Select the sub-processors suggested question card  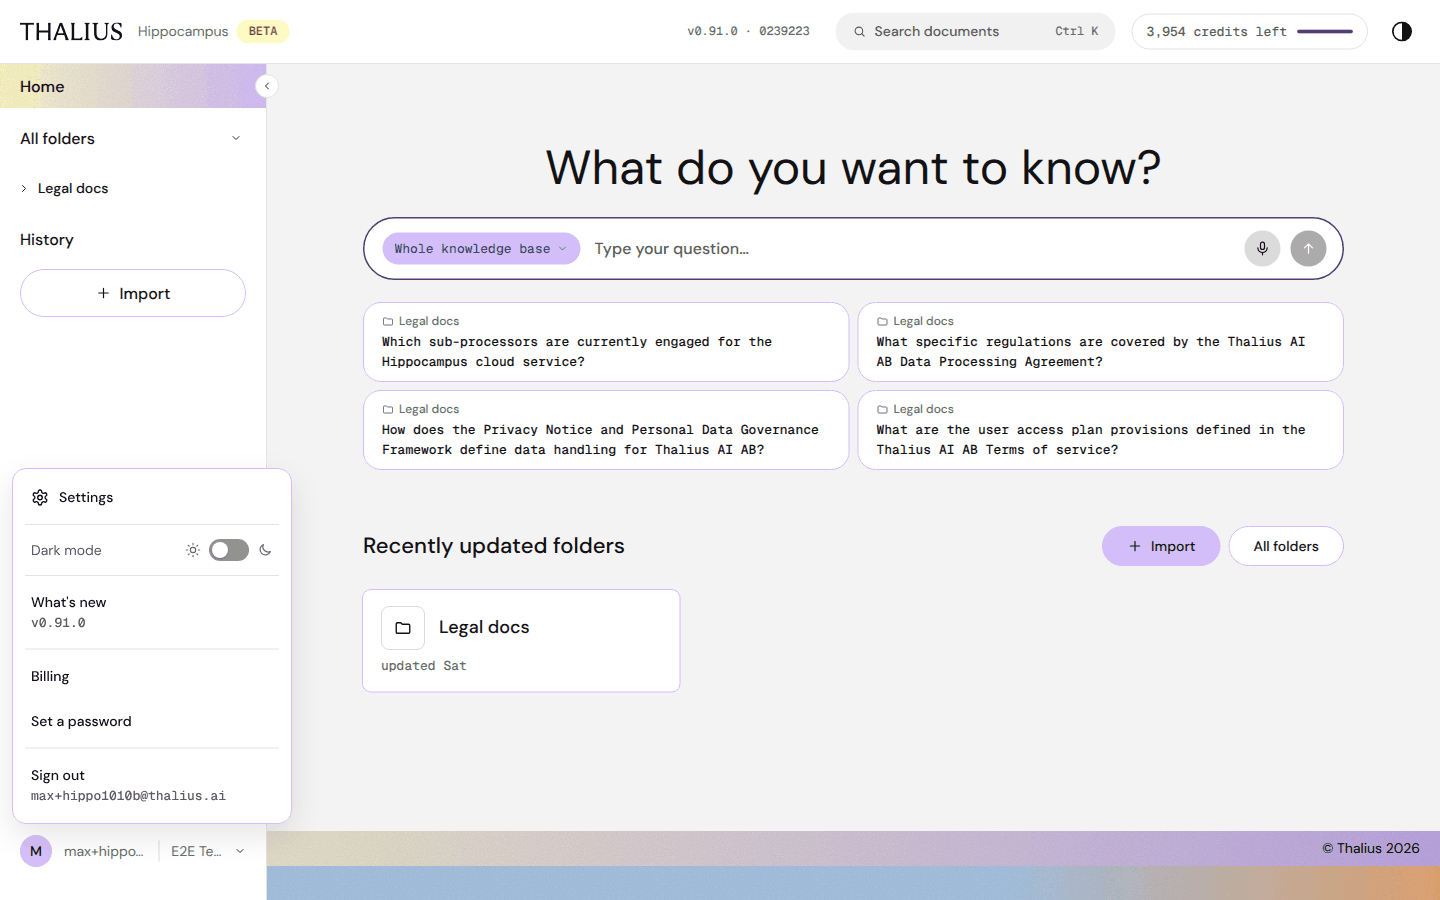click(606, 342)
